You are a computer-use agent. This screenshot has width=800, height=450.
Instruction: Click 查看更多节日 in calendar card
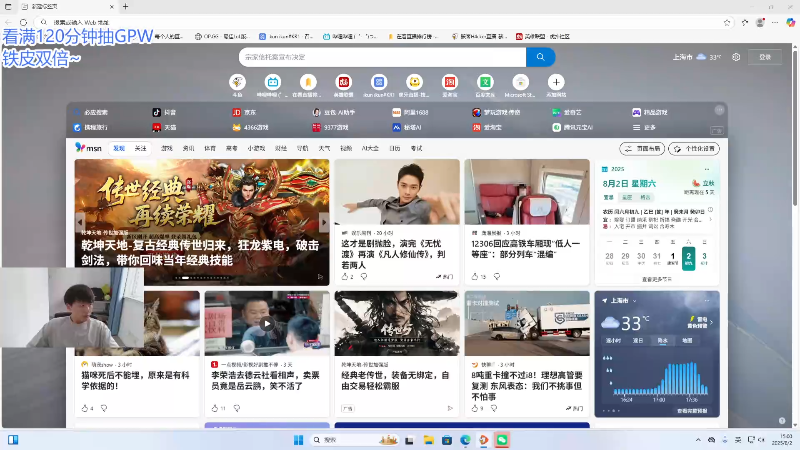pos(657,279)
